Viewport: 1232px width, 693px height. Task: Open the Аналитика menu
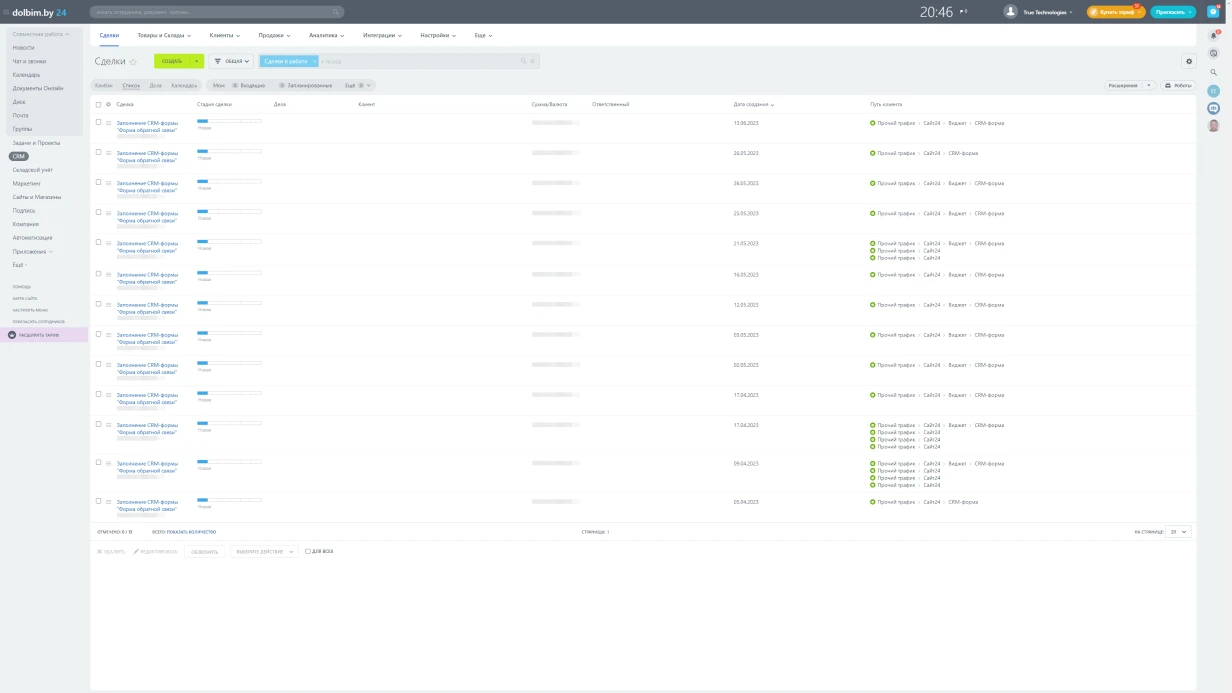(326, 35)
